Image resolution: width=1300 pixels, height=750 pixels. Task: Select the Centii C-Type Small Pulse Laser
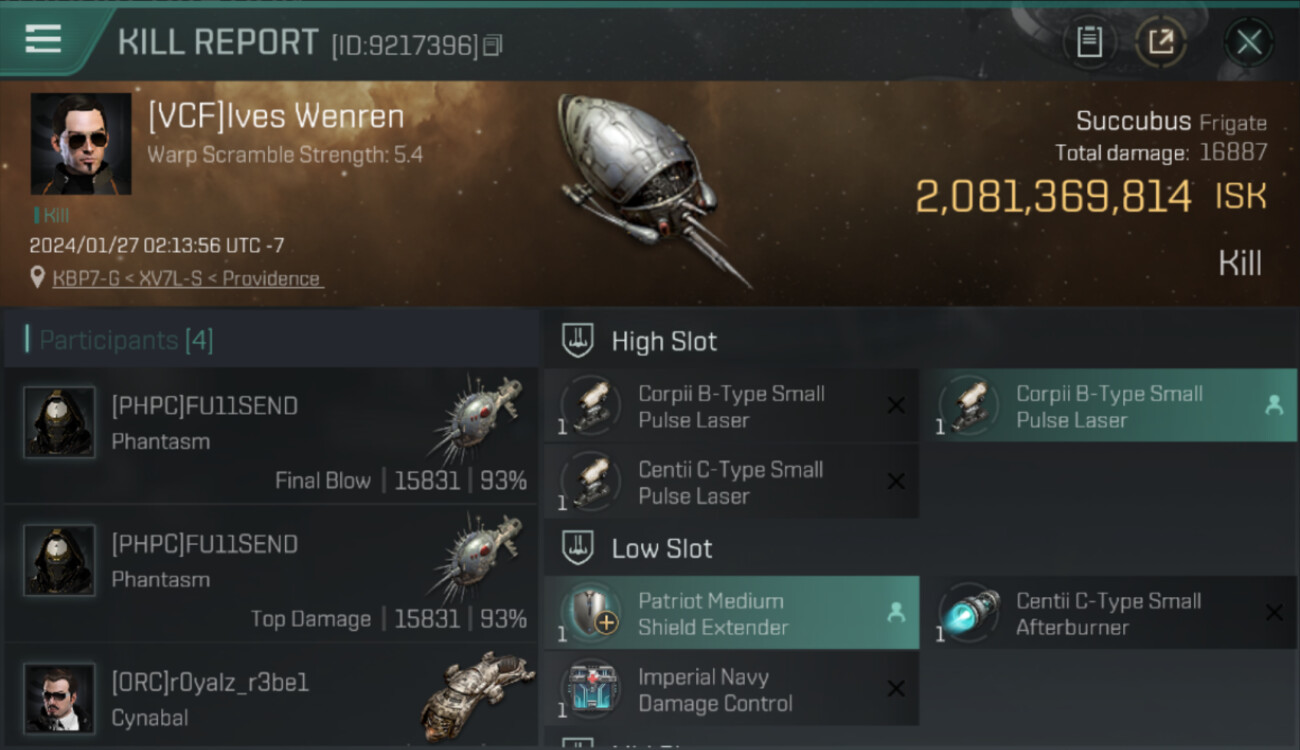click(731, 482)
